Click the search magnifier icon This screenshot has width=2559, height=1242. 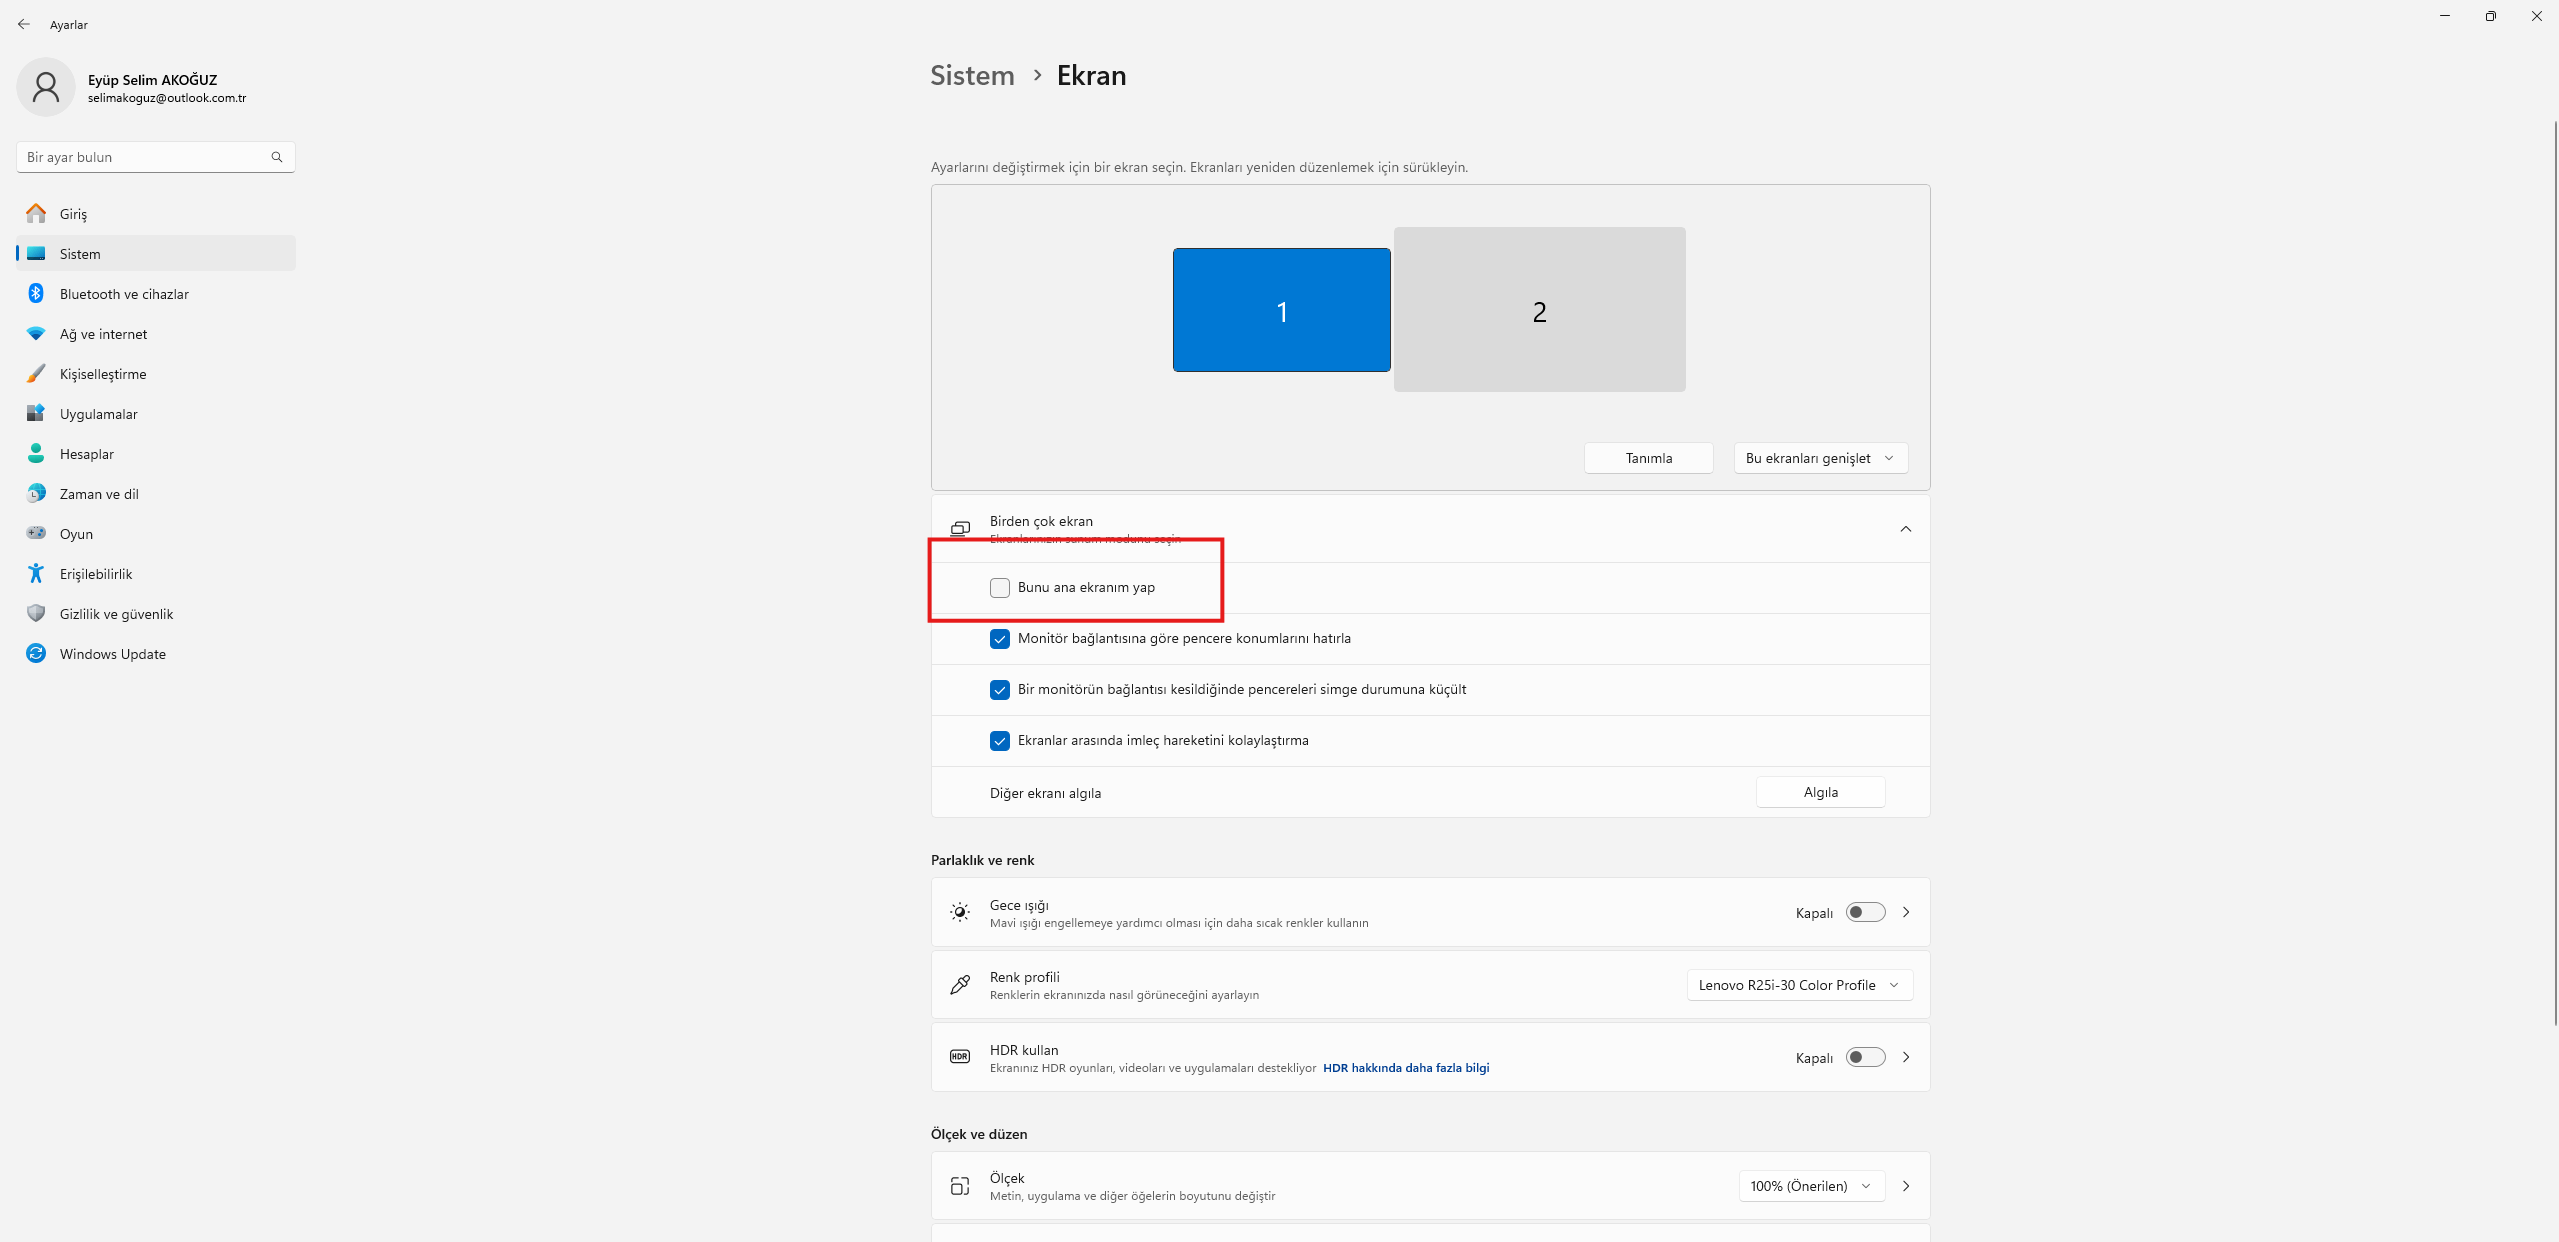277,157
